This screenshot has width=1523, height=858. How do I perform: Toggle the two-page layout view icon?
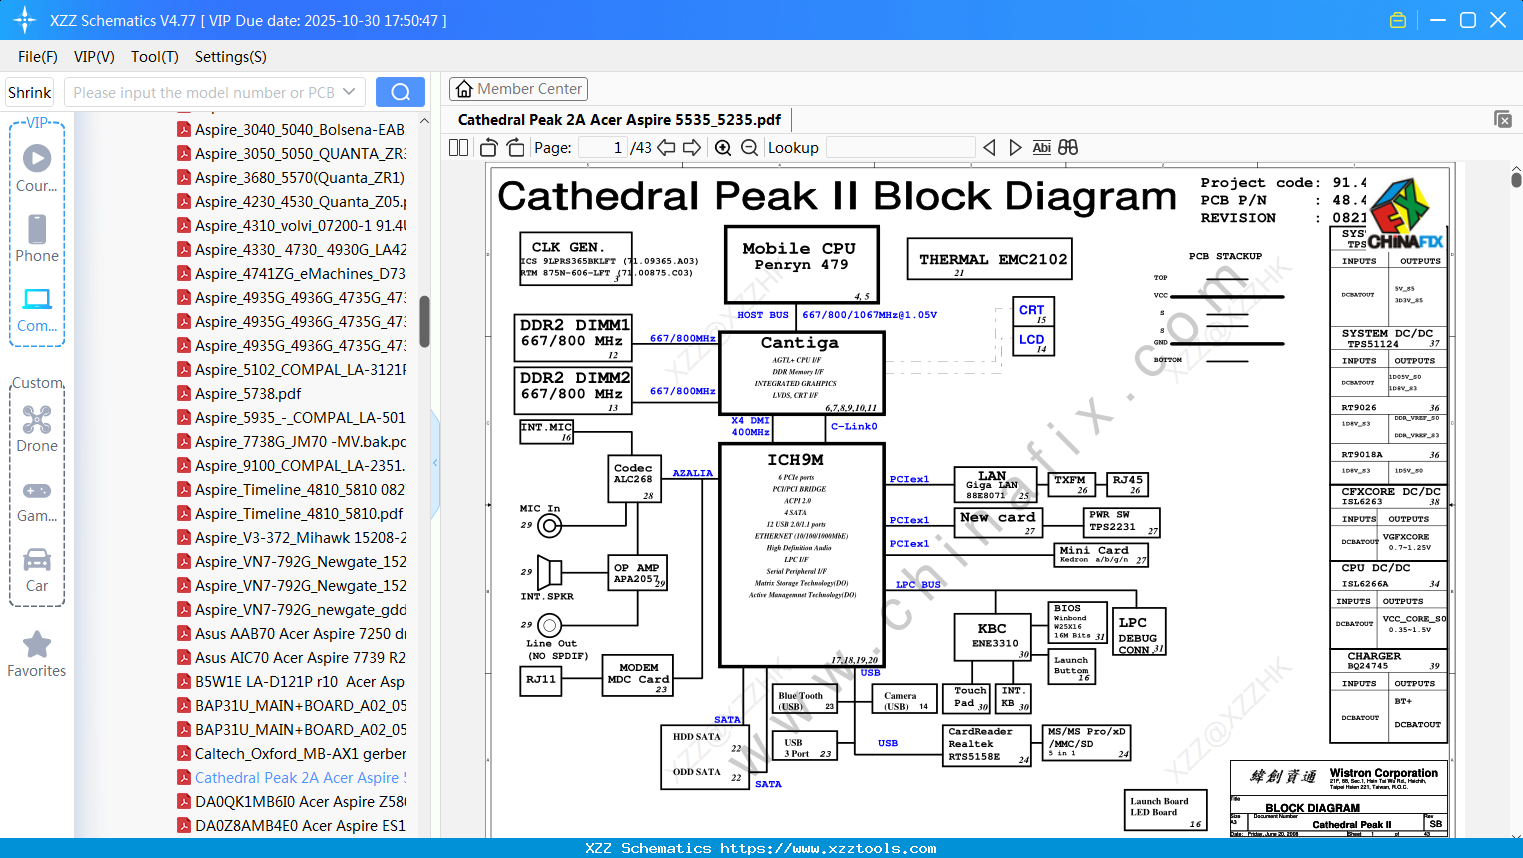[459, 148]
